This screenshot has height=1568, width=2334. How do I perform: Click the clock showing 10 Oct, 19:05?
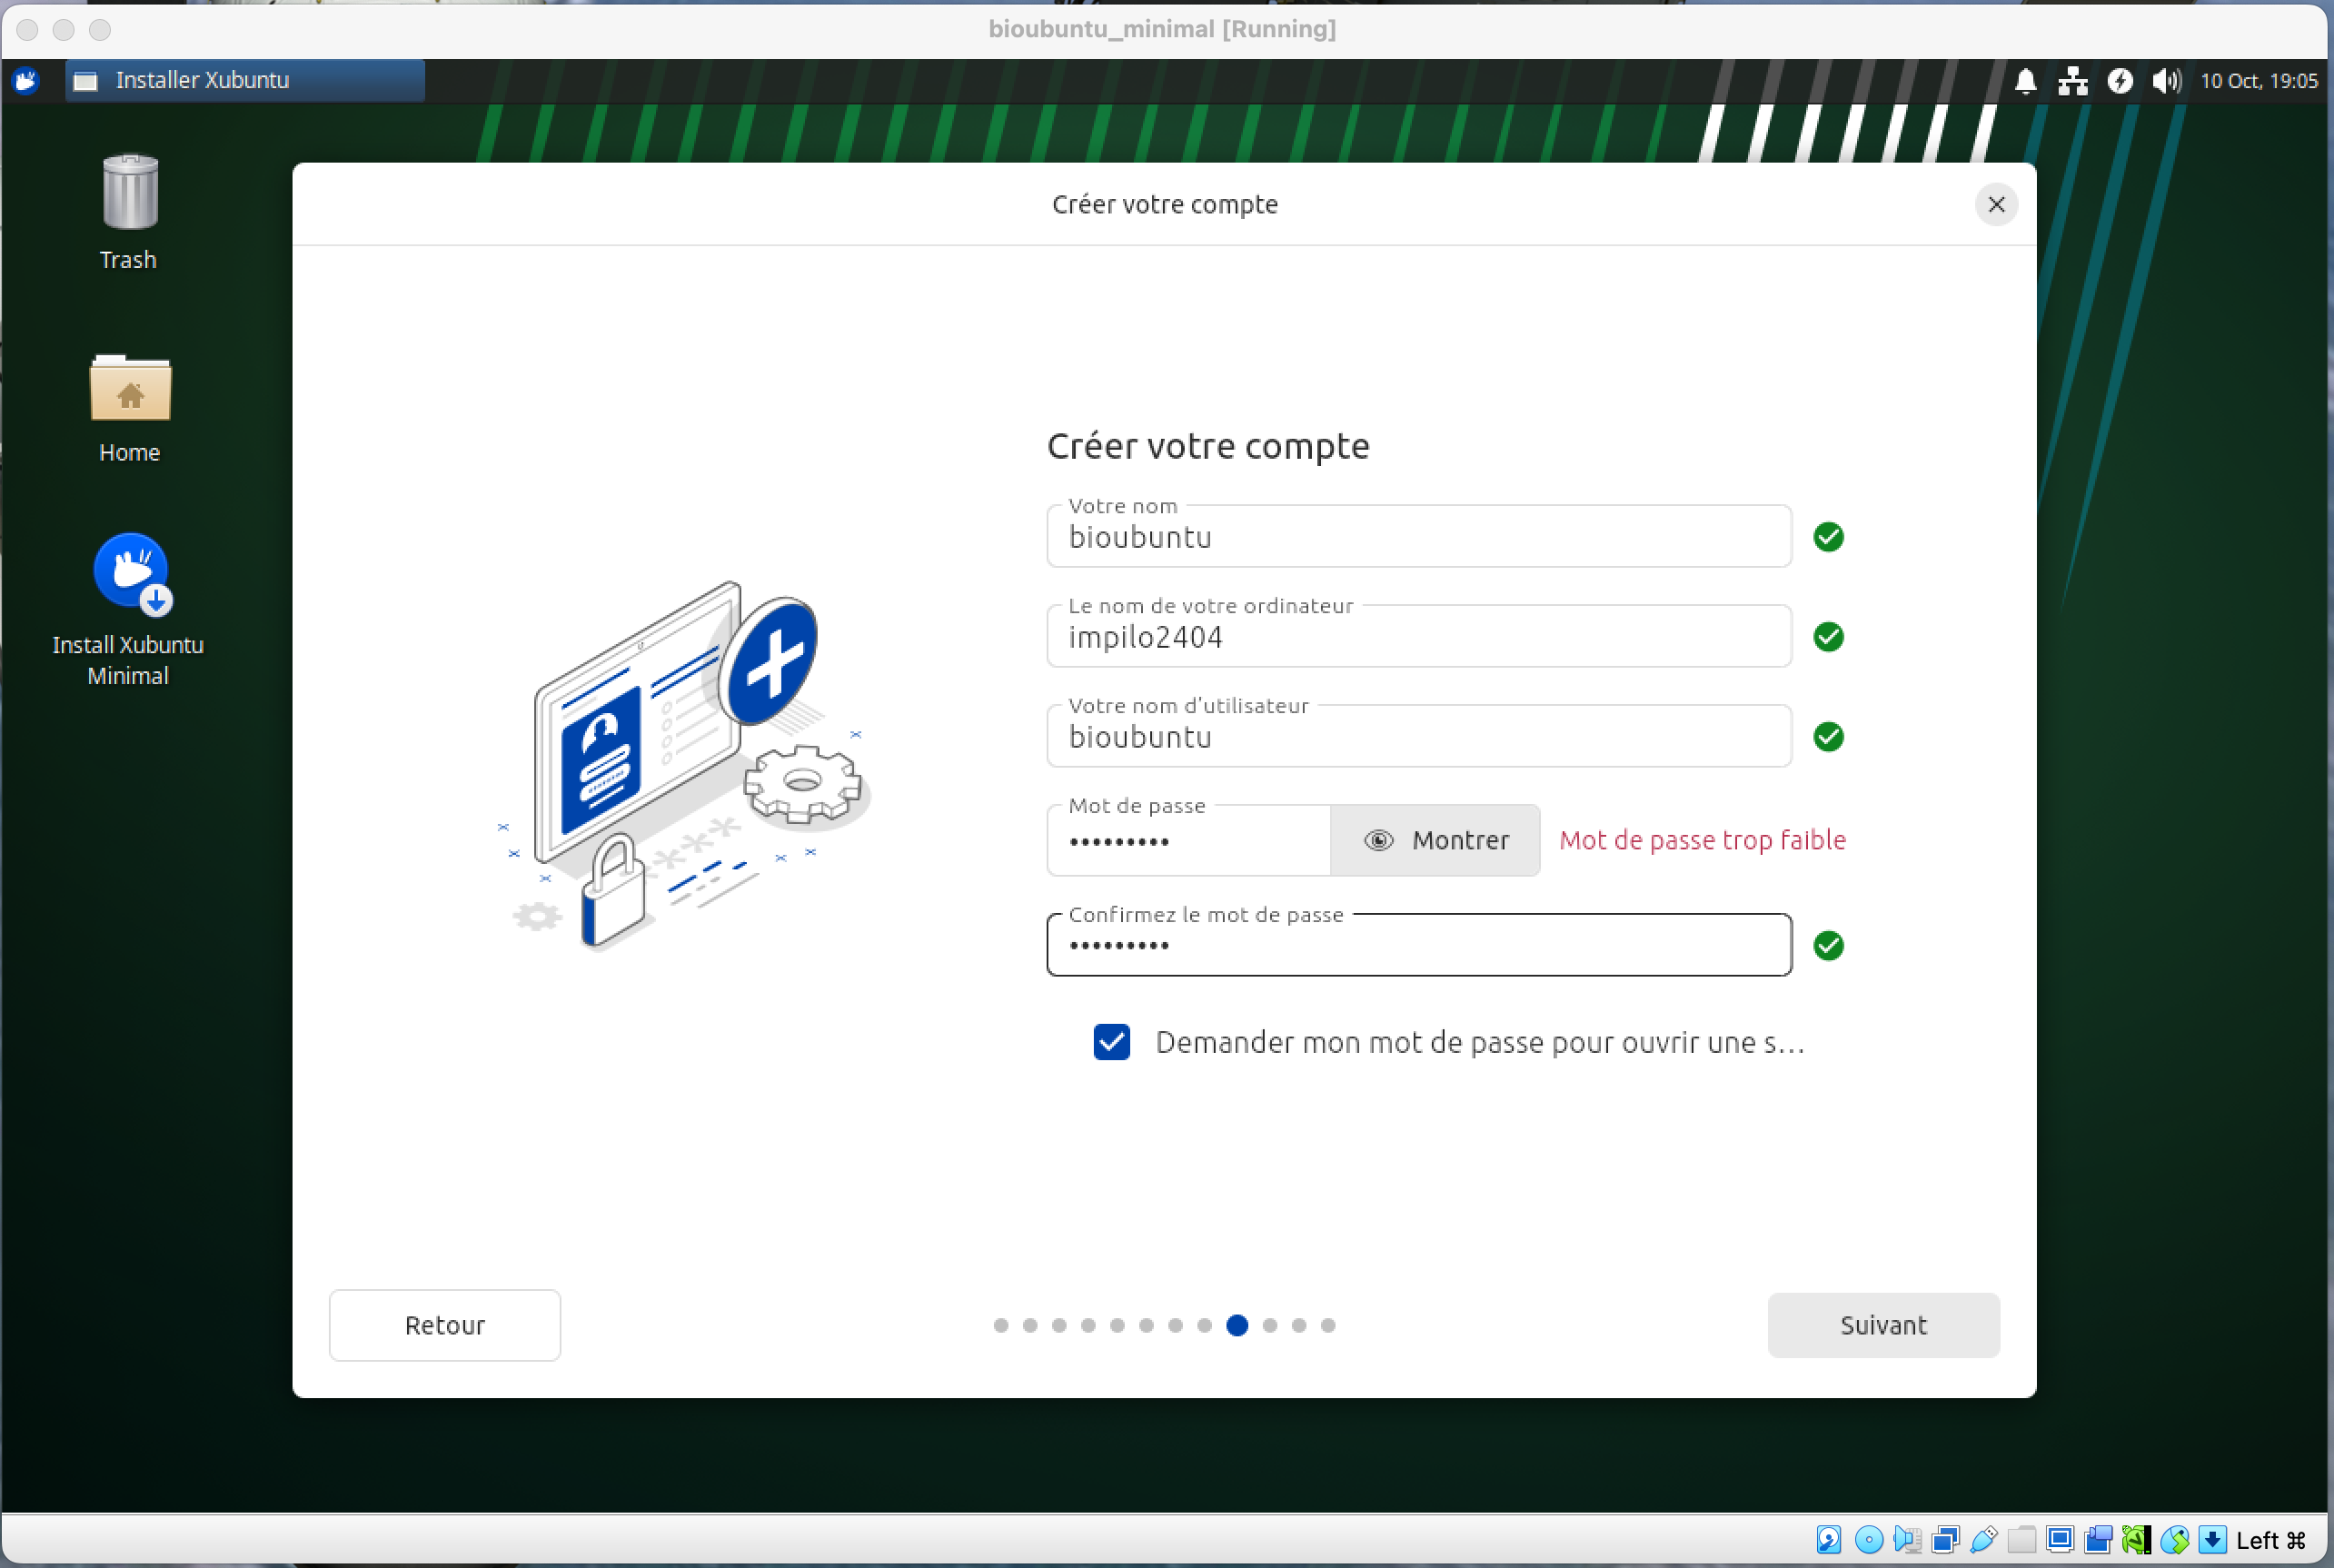pyautogui.click(x=2258, y=81)
